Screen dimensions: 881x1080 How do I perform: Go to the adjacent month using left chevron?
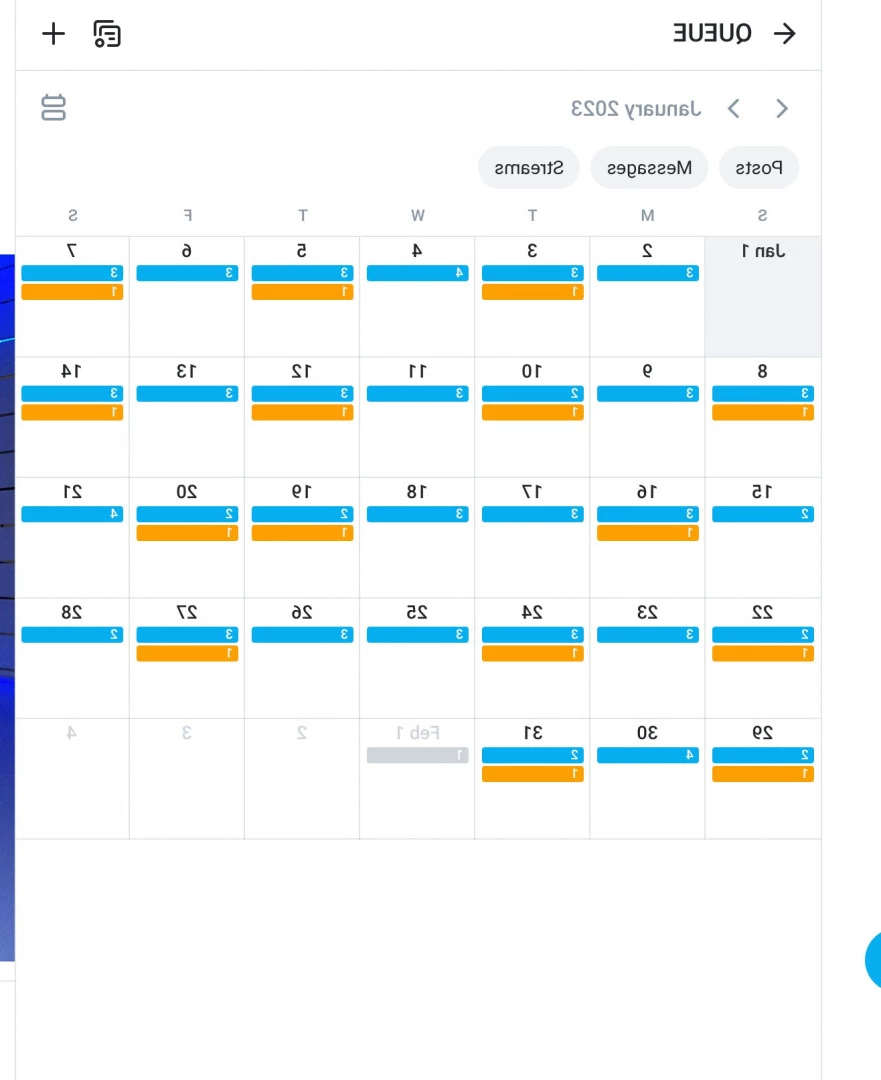click(734, 108)
